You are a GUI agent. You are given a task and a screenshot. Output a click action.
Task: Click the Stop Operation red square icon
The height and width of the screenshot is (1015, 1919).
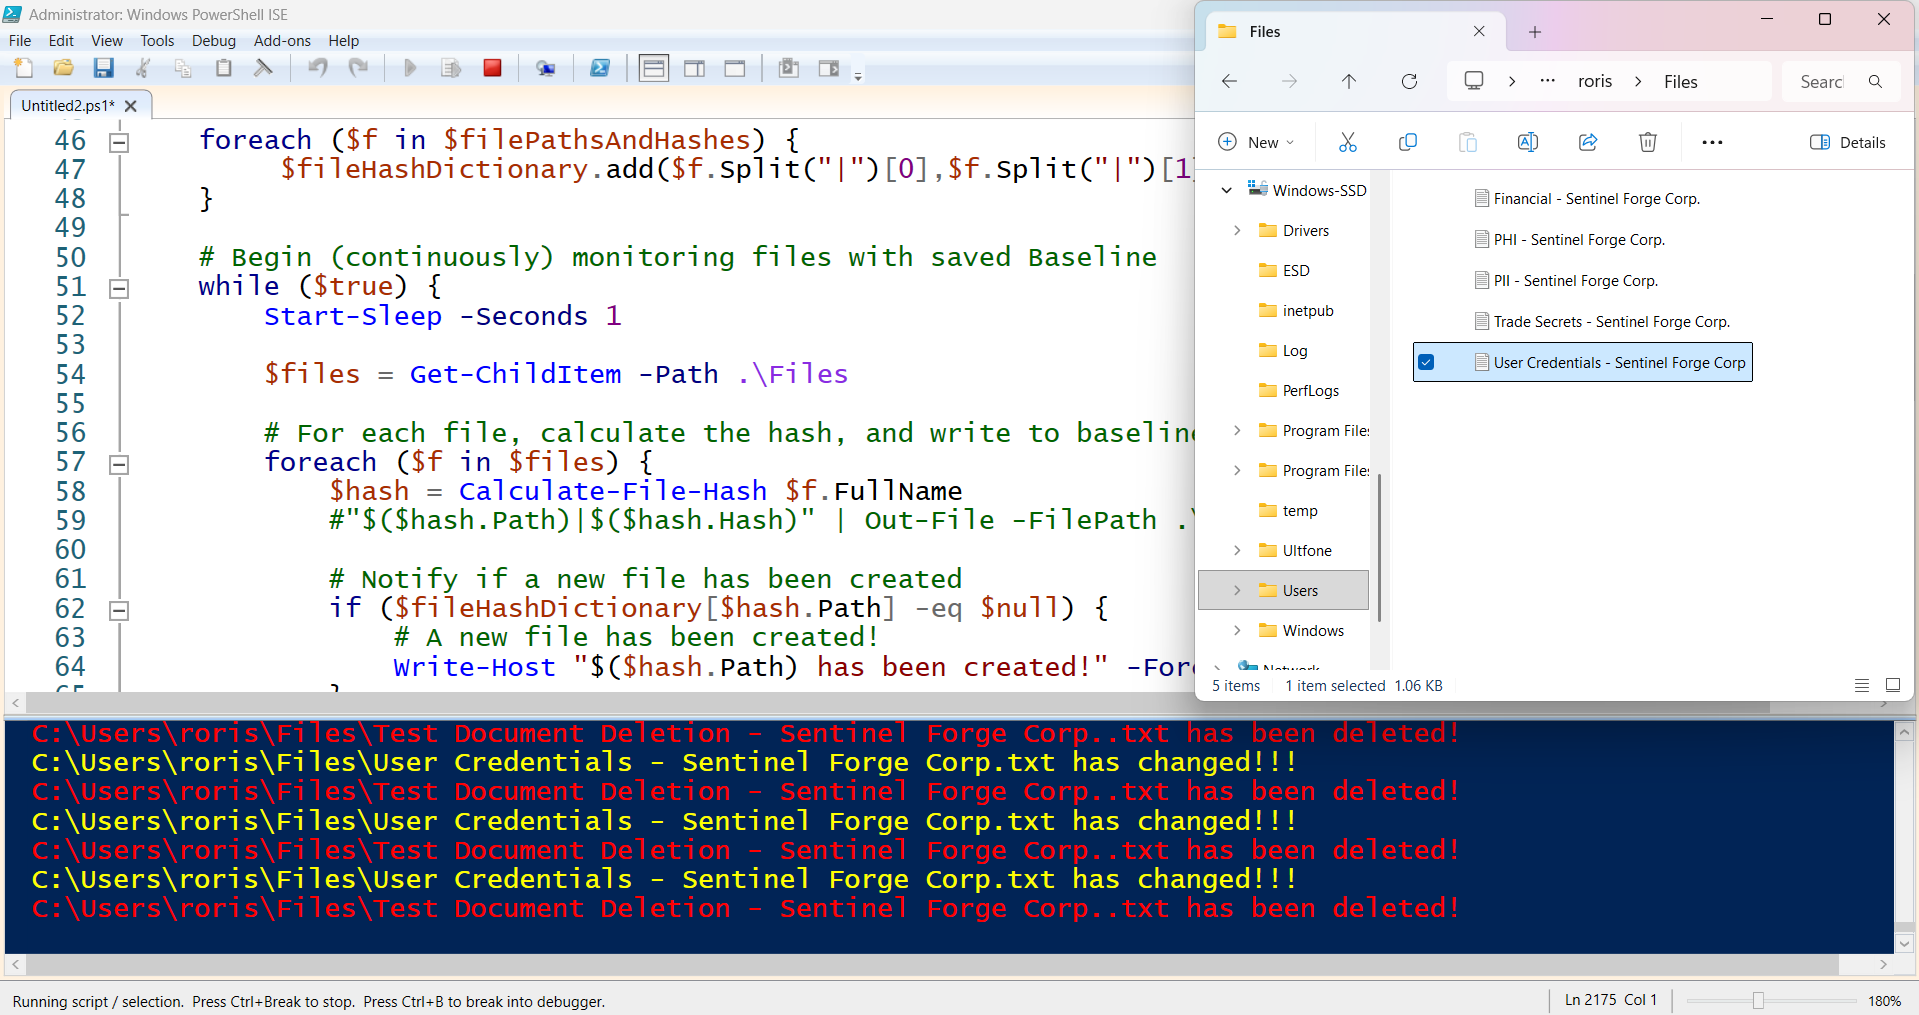tap(492, 68)
